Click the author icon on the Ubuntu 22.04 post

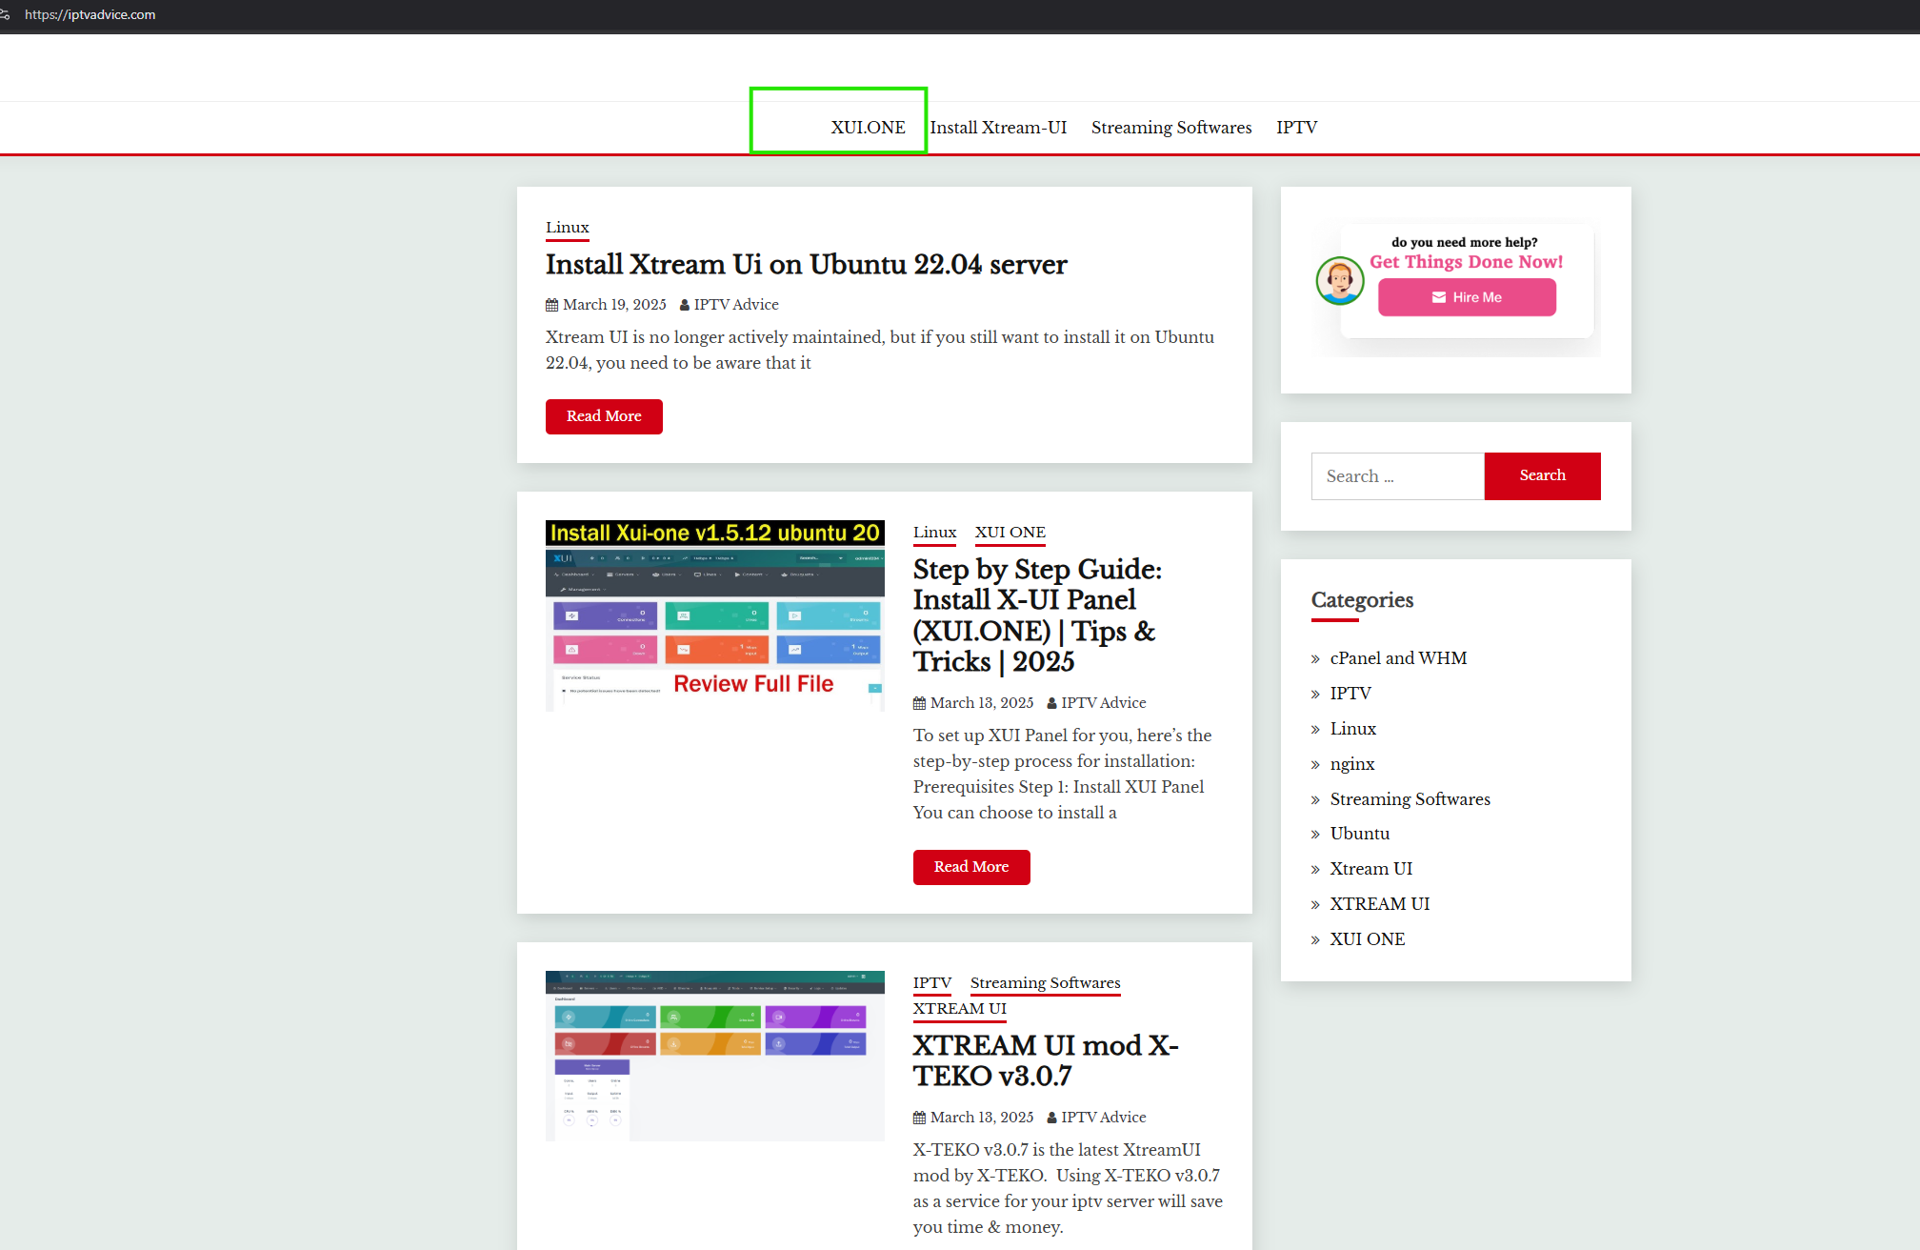click(684, 305)
